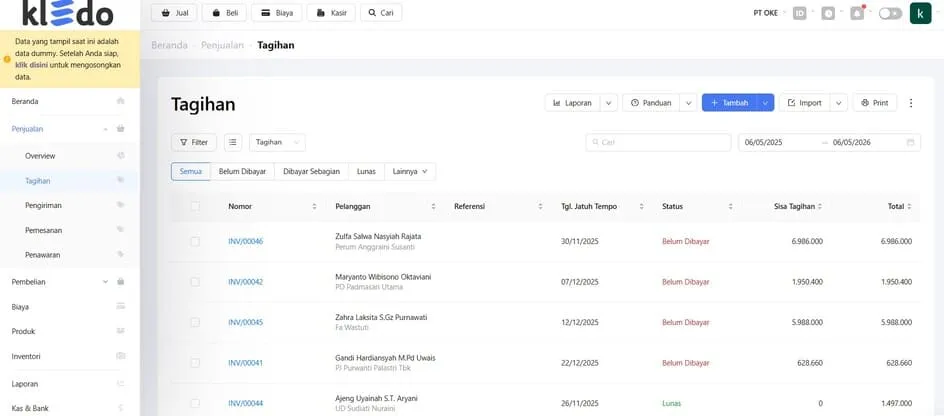Click the Penjualan basket icon in sidebar
The width and height of the screenshot is (944, 416).
120,128
